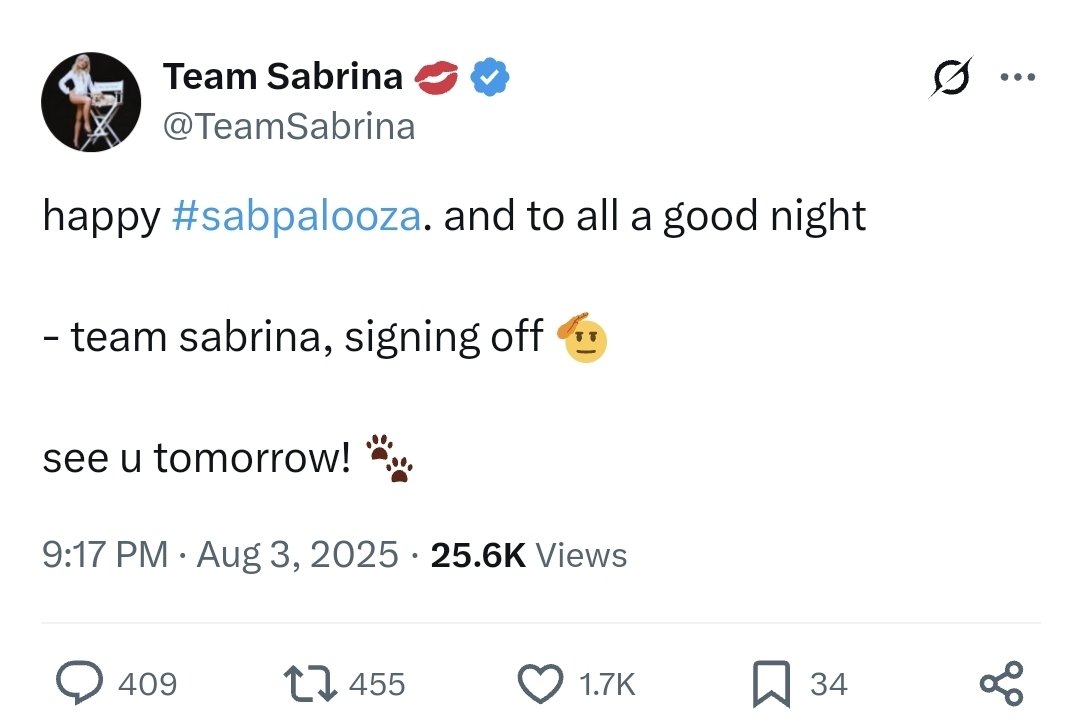Image resolution: width=1079 pixels, height=727 pixels.
Task: Click the Grok slashed-circle icon
Action: (x=951, y=77)
